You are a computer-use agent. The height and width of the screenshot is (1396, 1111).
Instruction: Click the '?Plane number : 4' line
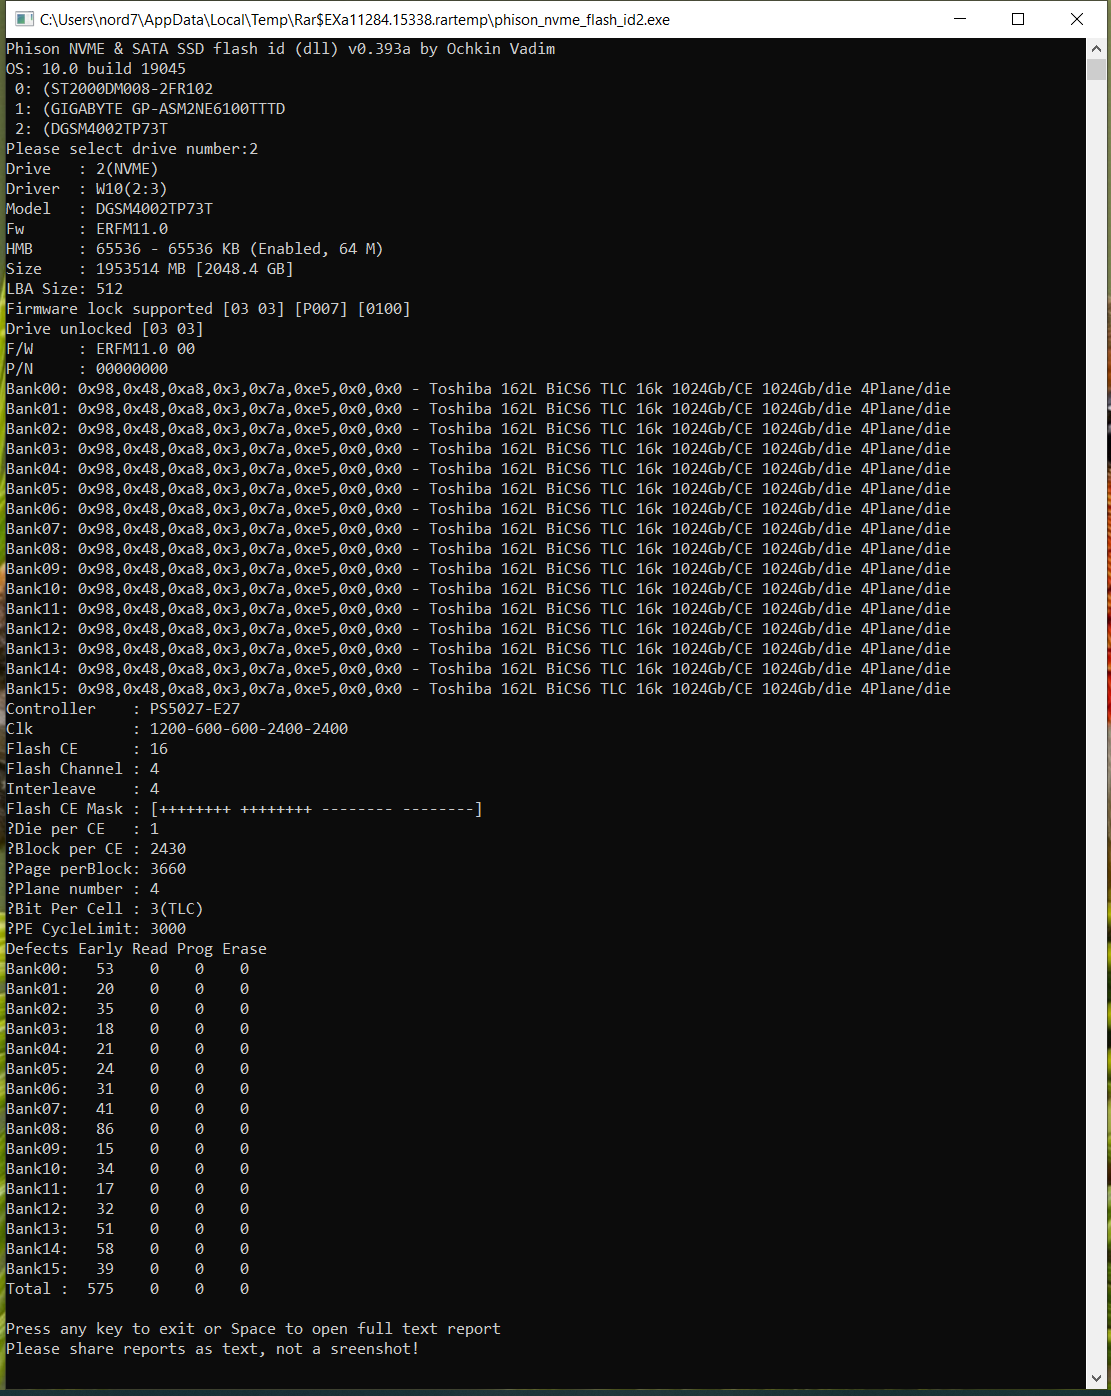(x=83, y=889)
